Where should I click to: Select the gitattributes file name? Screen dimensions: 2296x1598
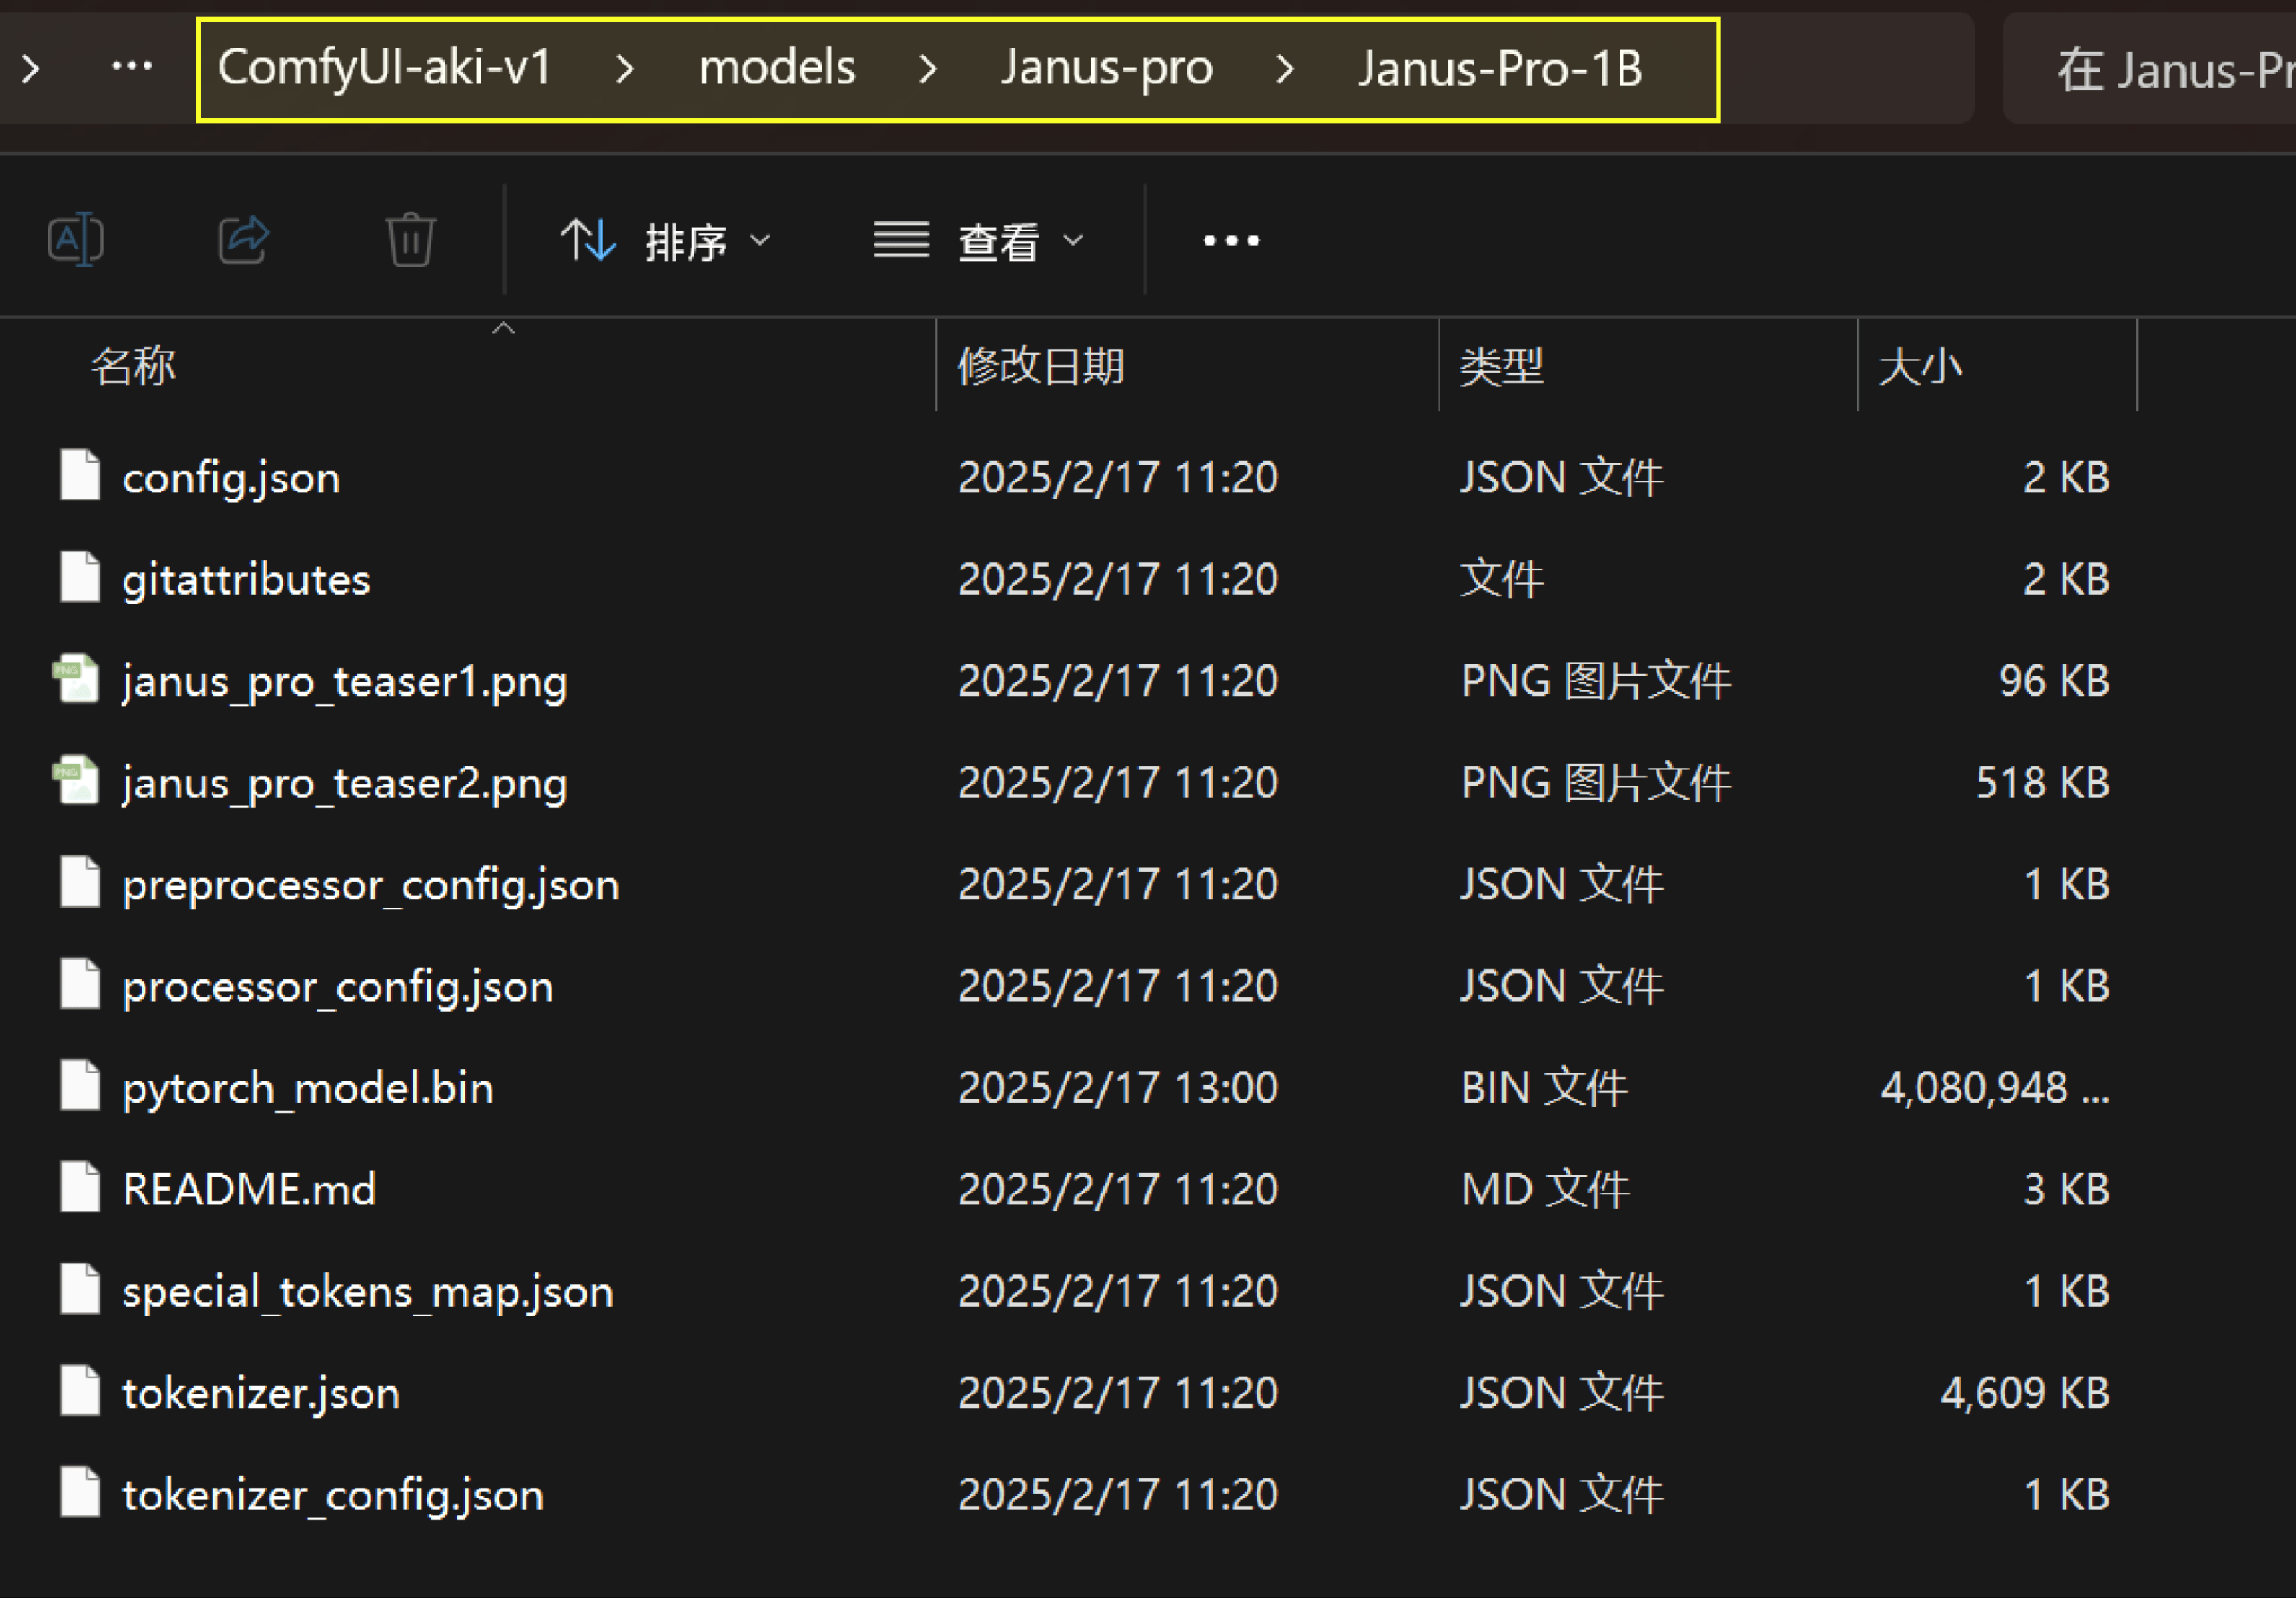pyautogui.click(x=246, y=580)
